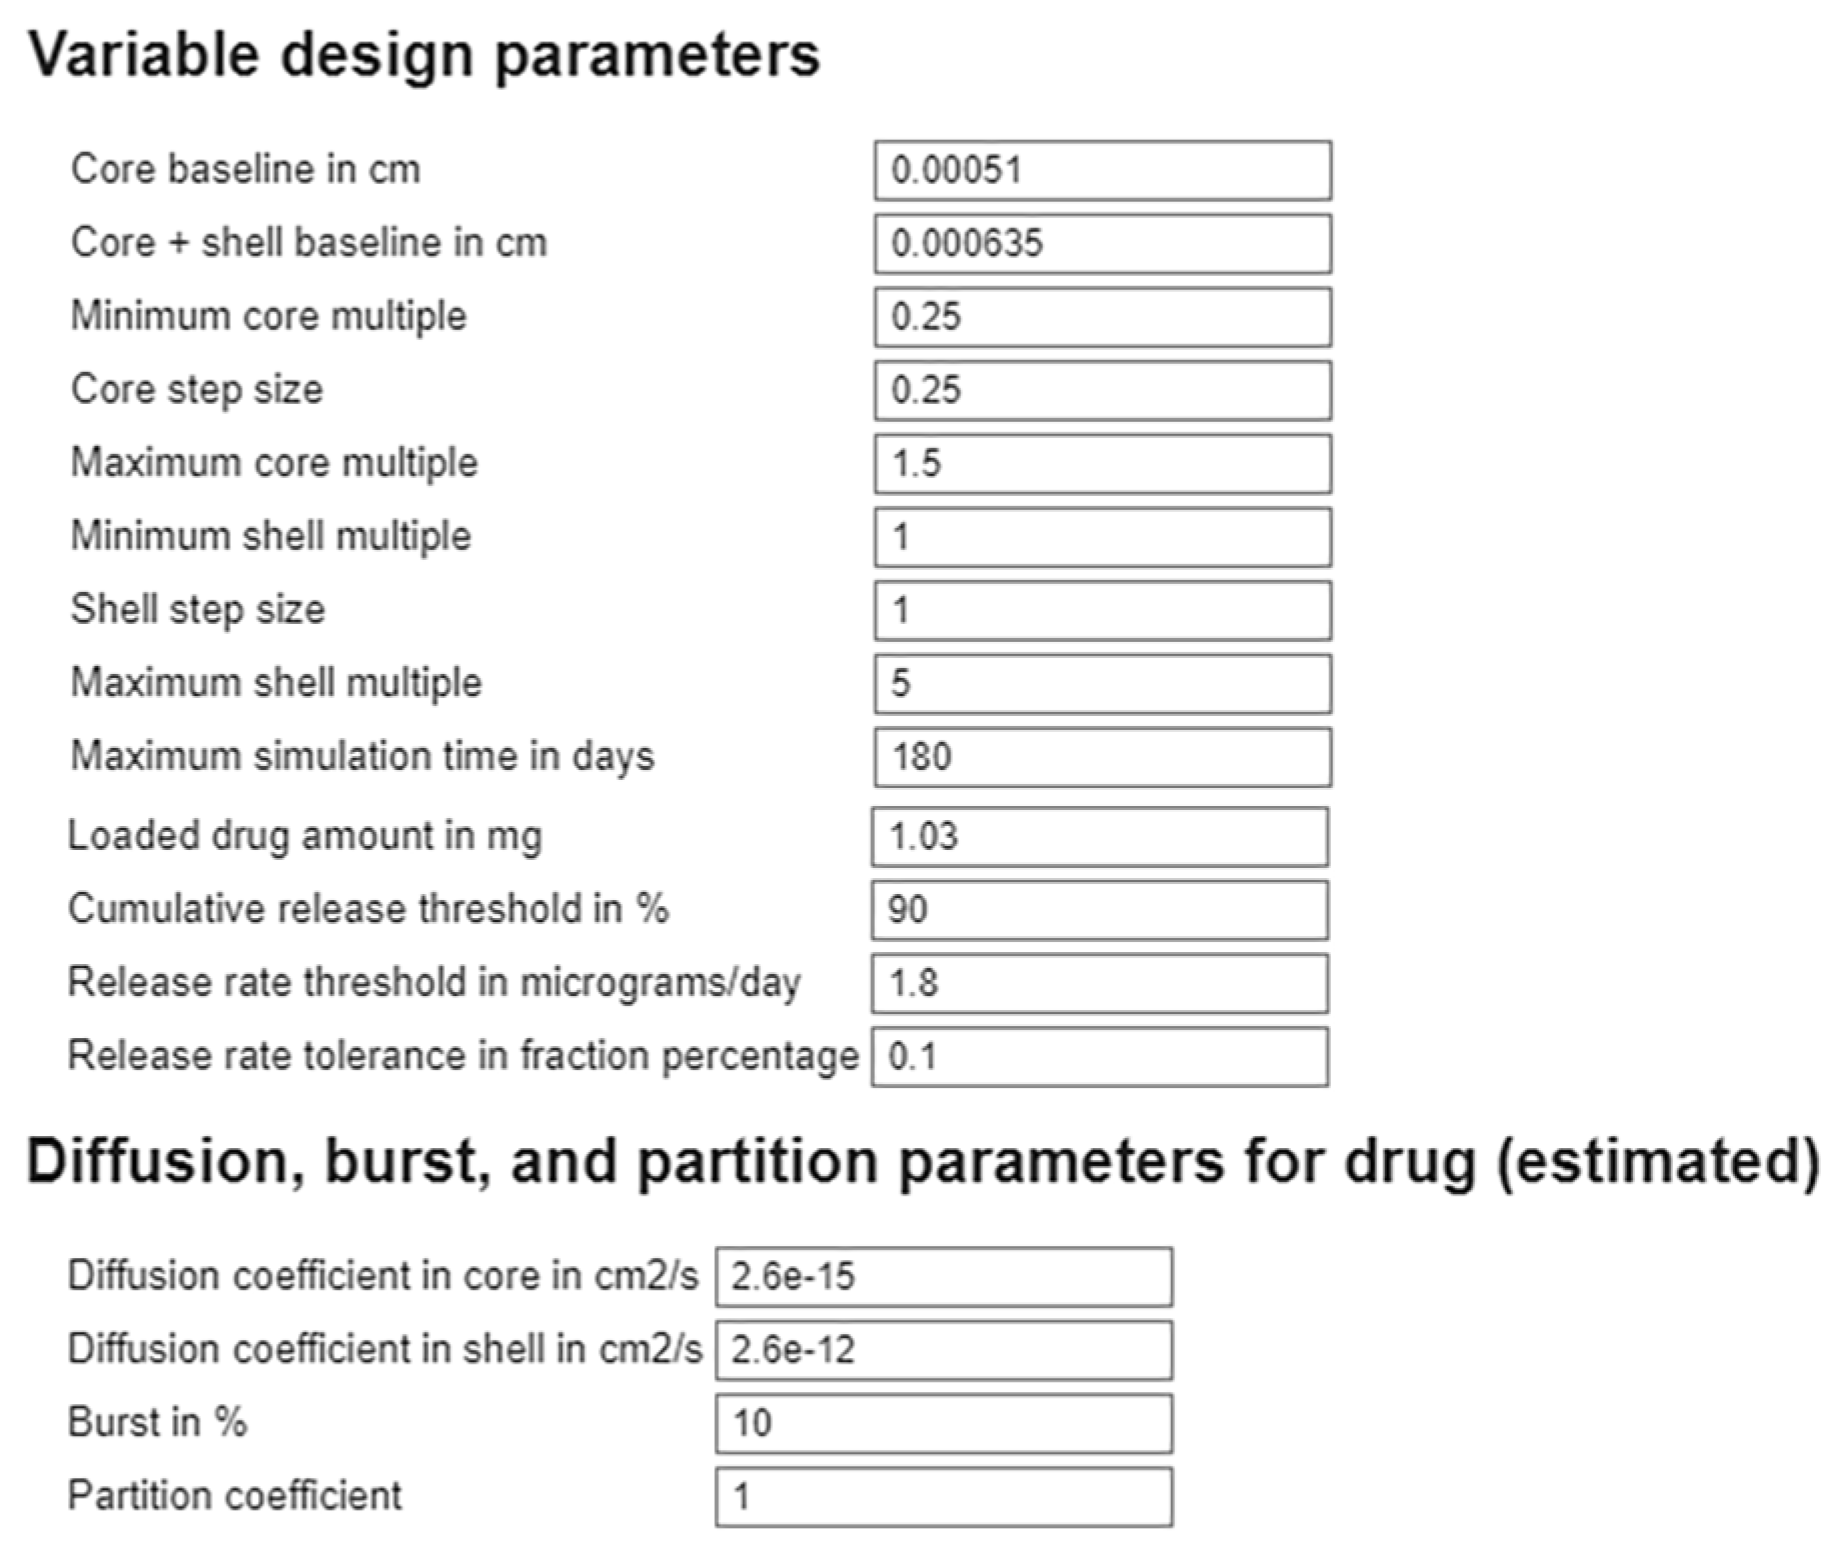Image resolution: width=1832 pixels, height=1541 pixels.
Task: Select the Release rate tolerance input
Action: (1099, 1057)
